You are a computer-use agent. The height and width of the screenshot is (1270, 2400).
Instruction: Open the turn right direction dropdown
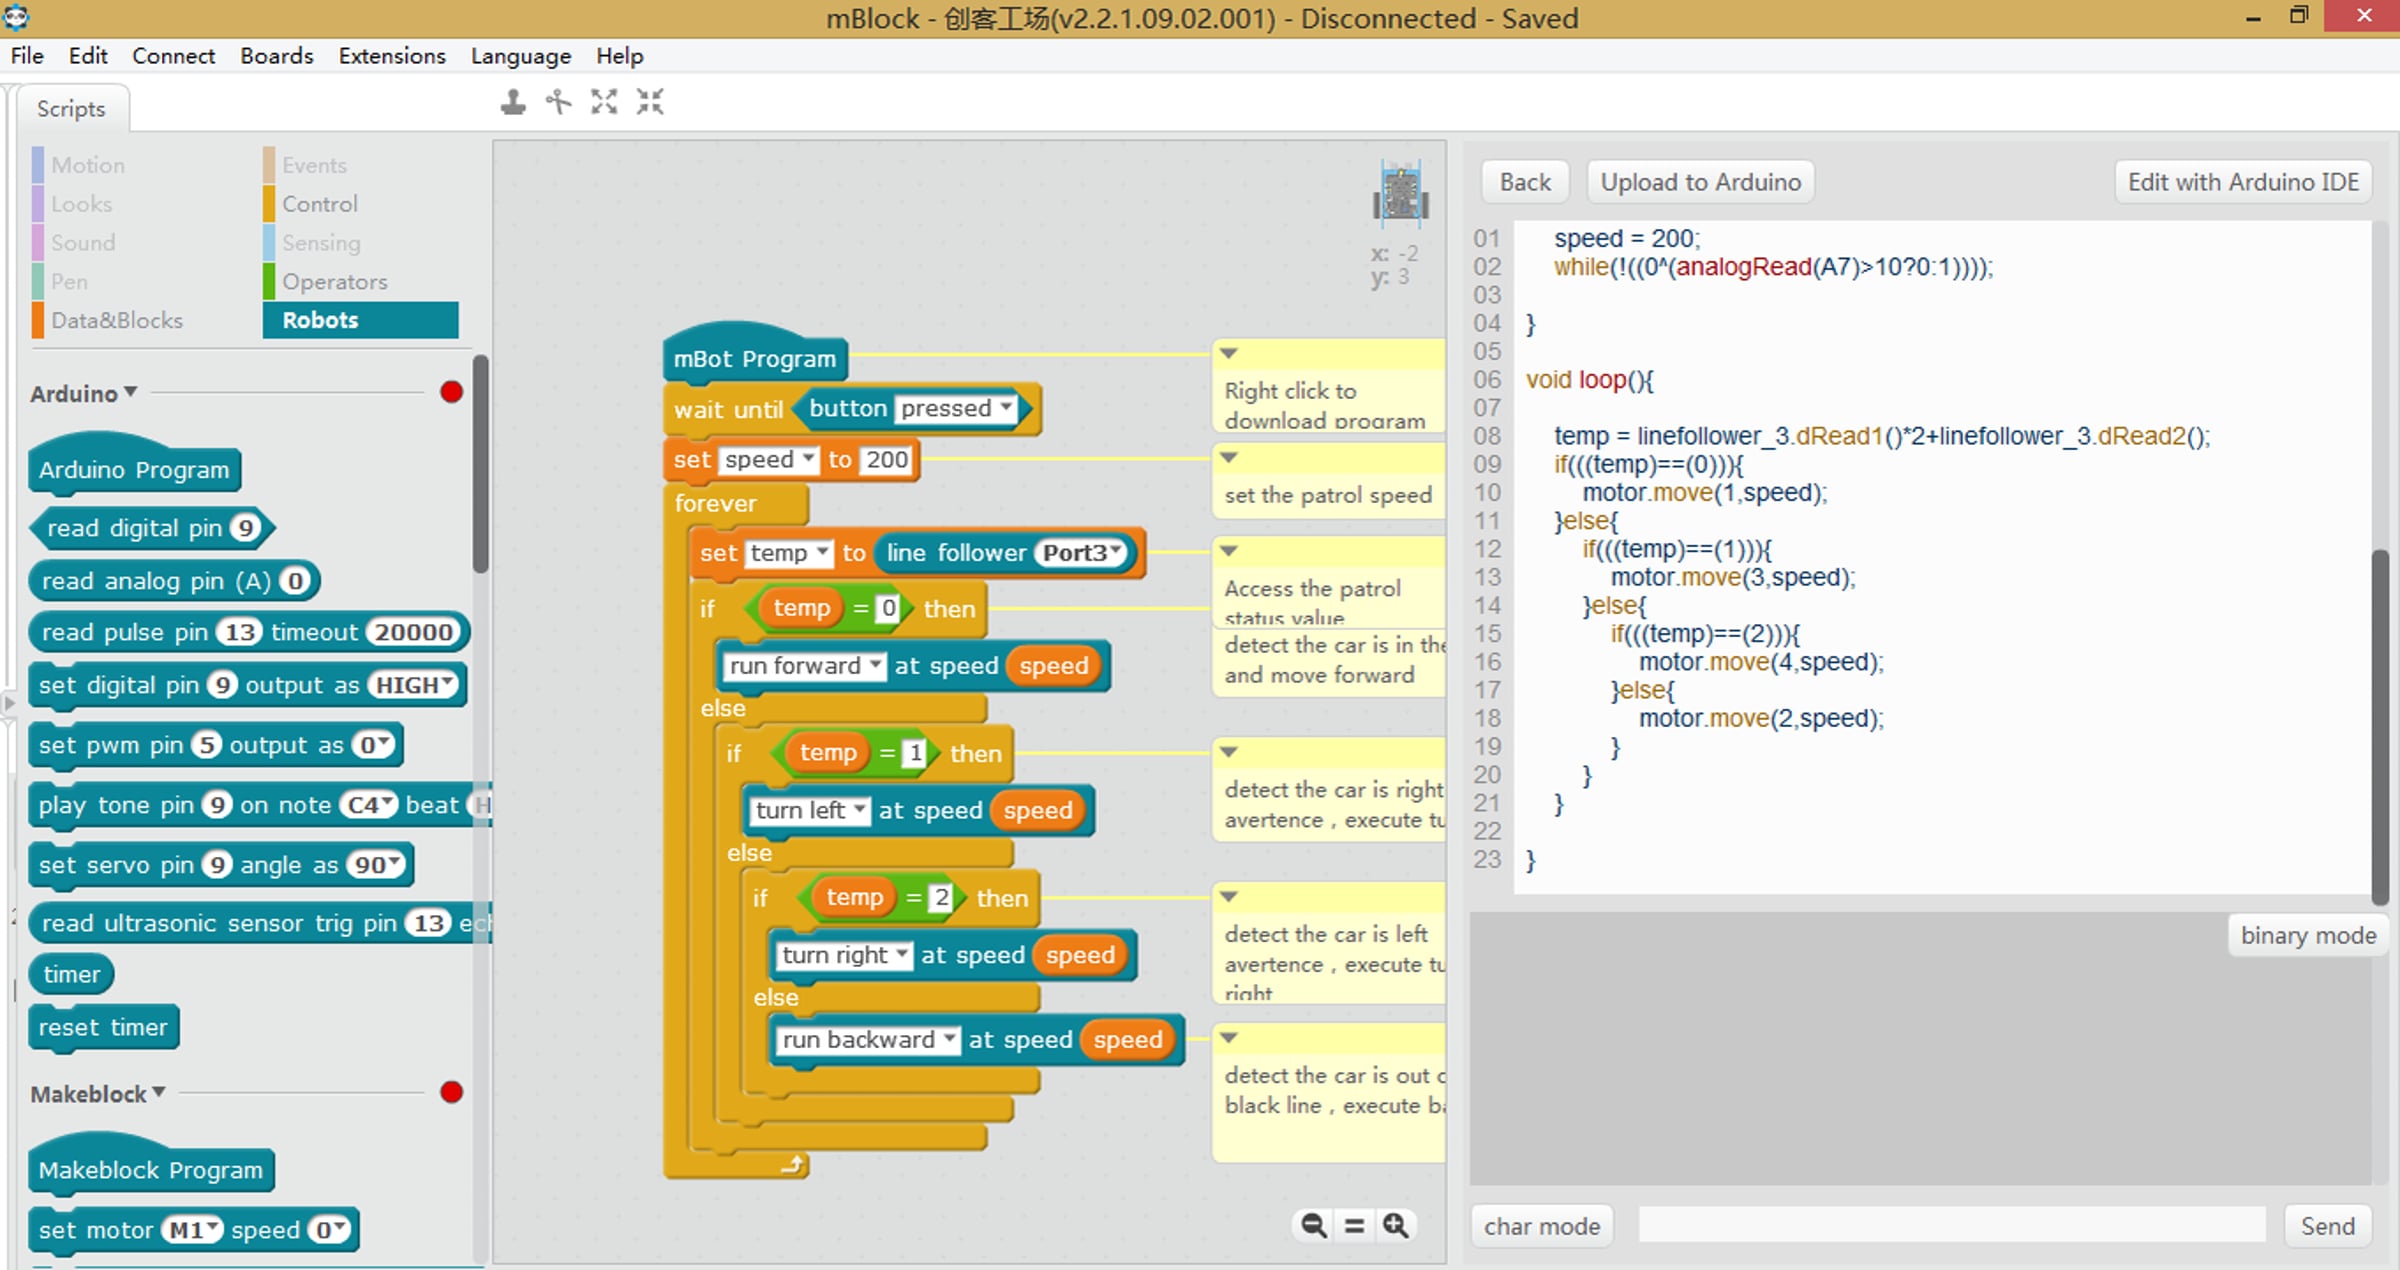(902, 954)
